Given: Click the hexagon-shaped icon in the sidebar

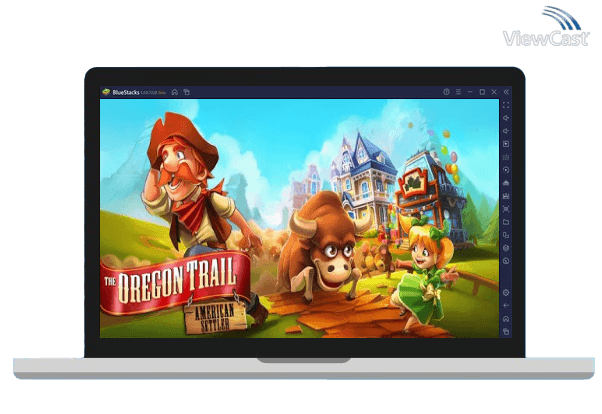Looking at the screenshot, I should 506,248.
